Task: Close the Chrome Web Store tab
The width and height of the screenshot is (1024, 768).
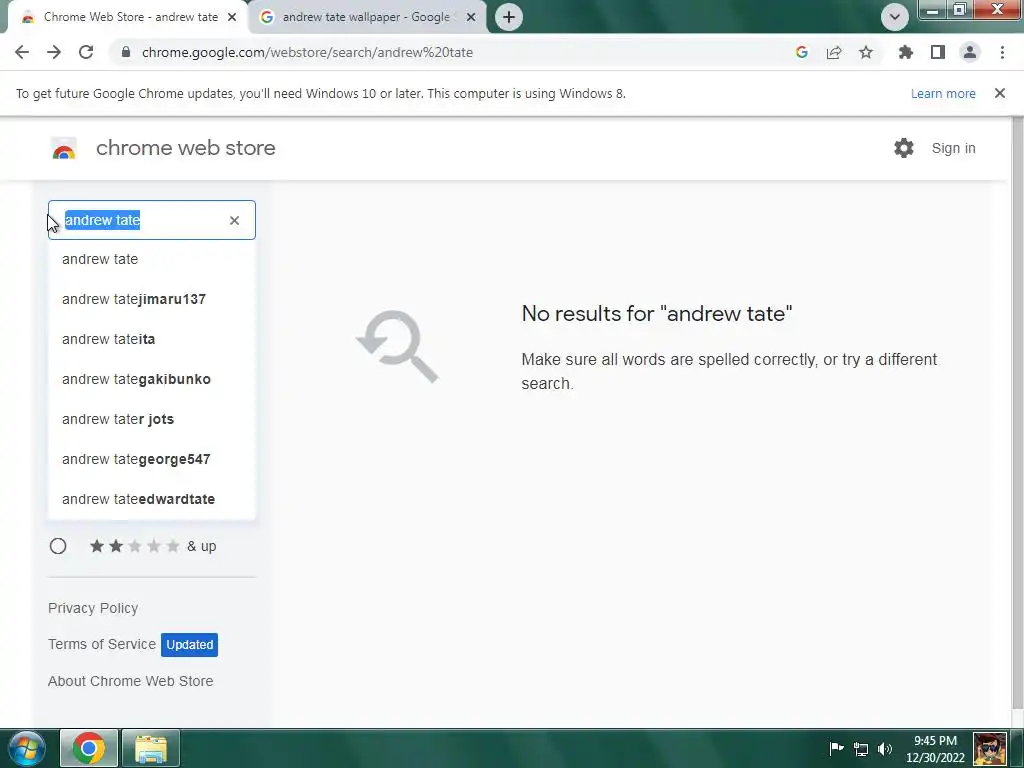Action: click(232, 17)
